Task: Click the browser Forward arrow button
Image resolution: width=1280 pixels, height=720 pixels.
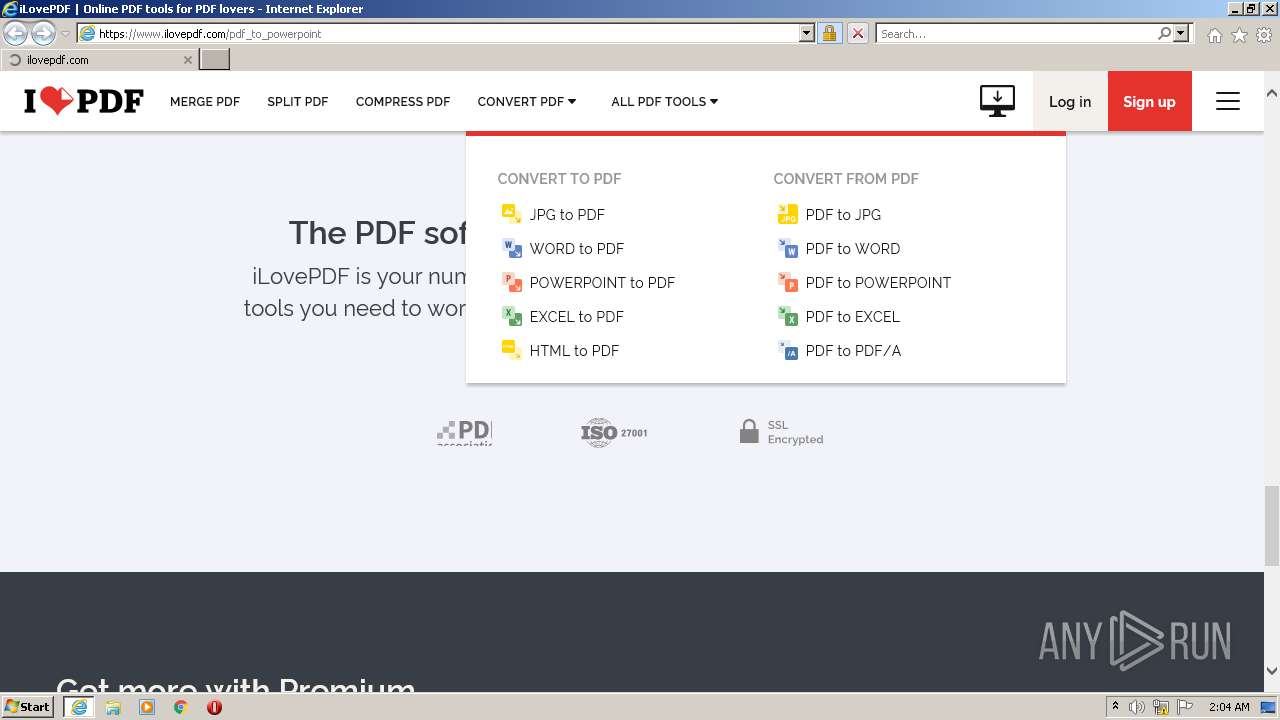Action: [43, 33]
